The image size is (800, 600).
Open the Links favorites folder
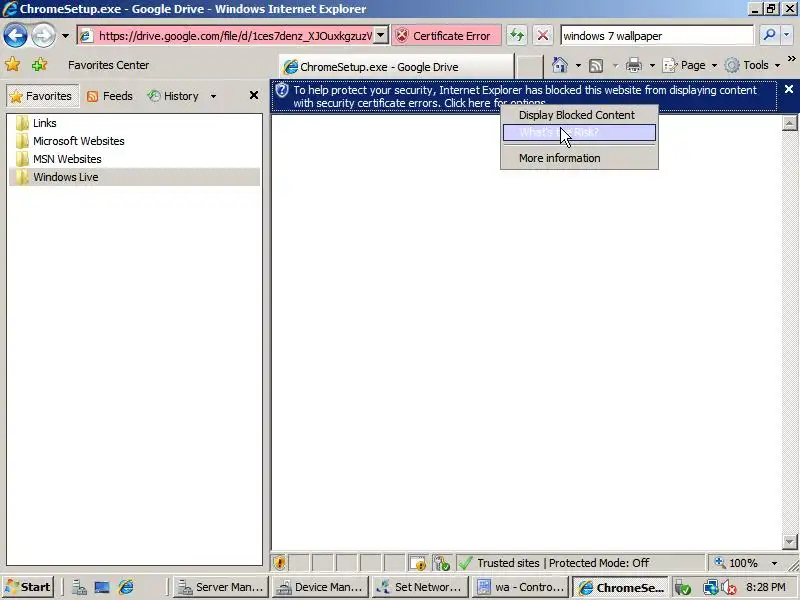[134, 123]
